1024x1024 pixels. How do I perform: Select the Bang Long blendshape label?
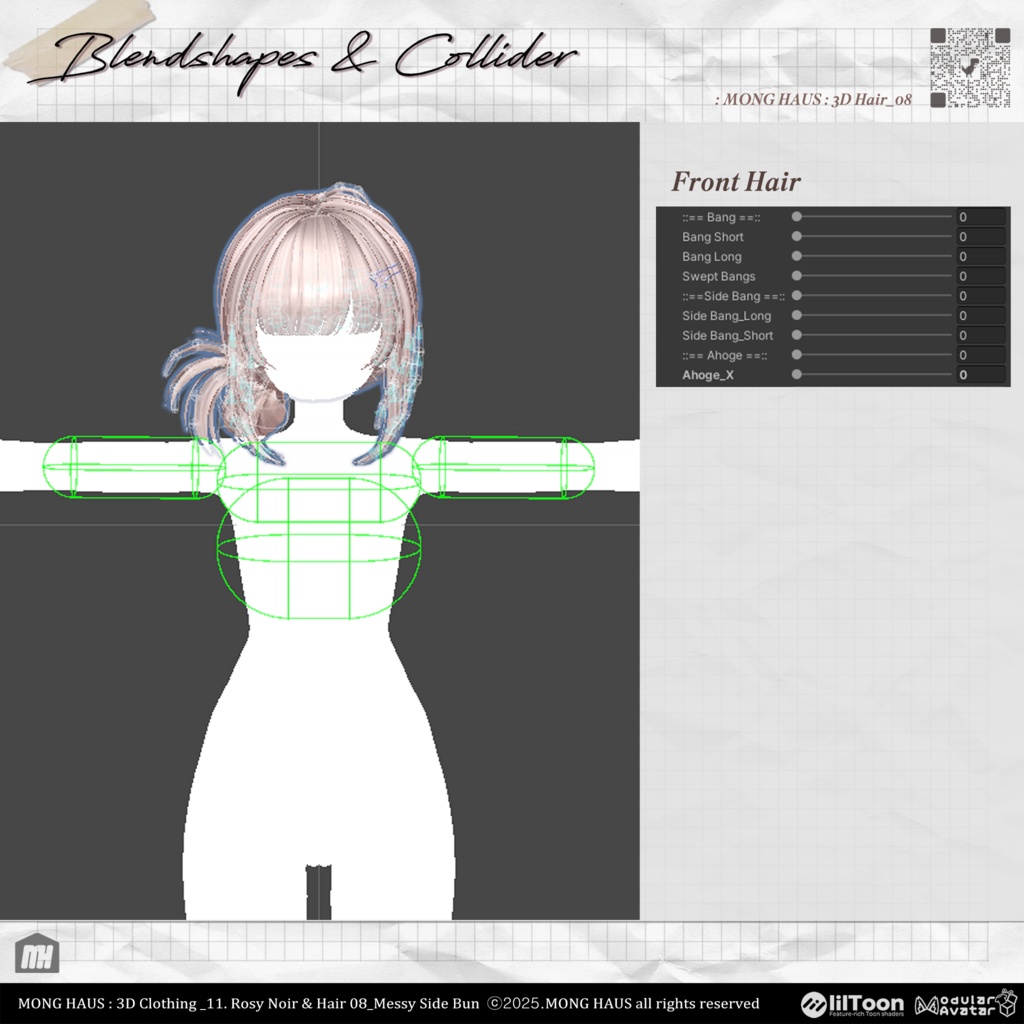coord(711,257)
